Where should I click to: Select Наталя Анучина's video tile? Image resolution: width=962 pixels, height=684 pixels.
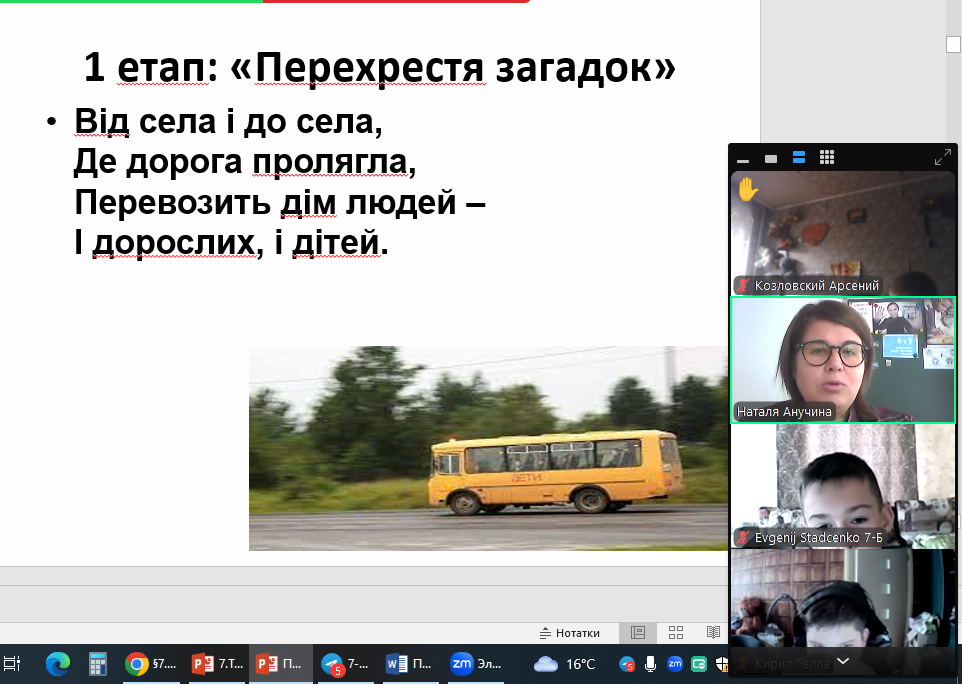(x=843, y=360)
